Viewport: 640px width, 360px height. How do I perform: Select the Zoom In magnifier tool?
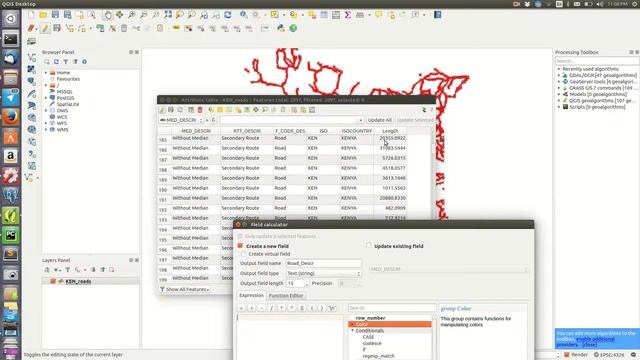tap(131, 15)
